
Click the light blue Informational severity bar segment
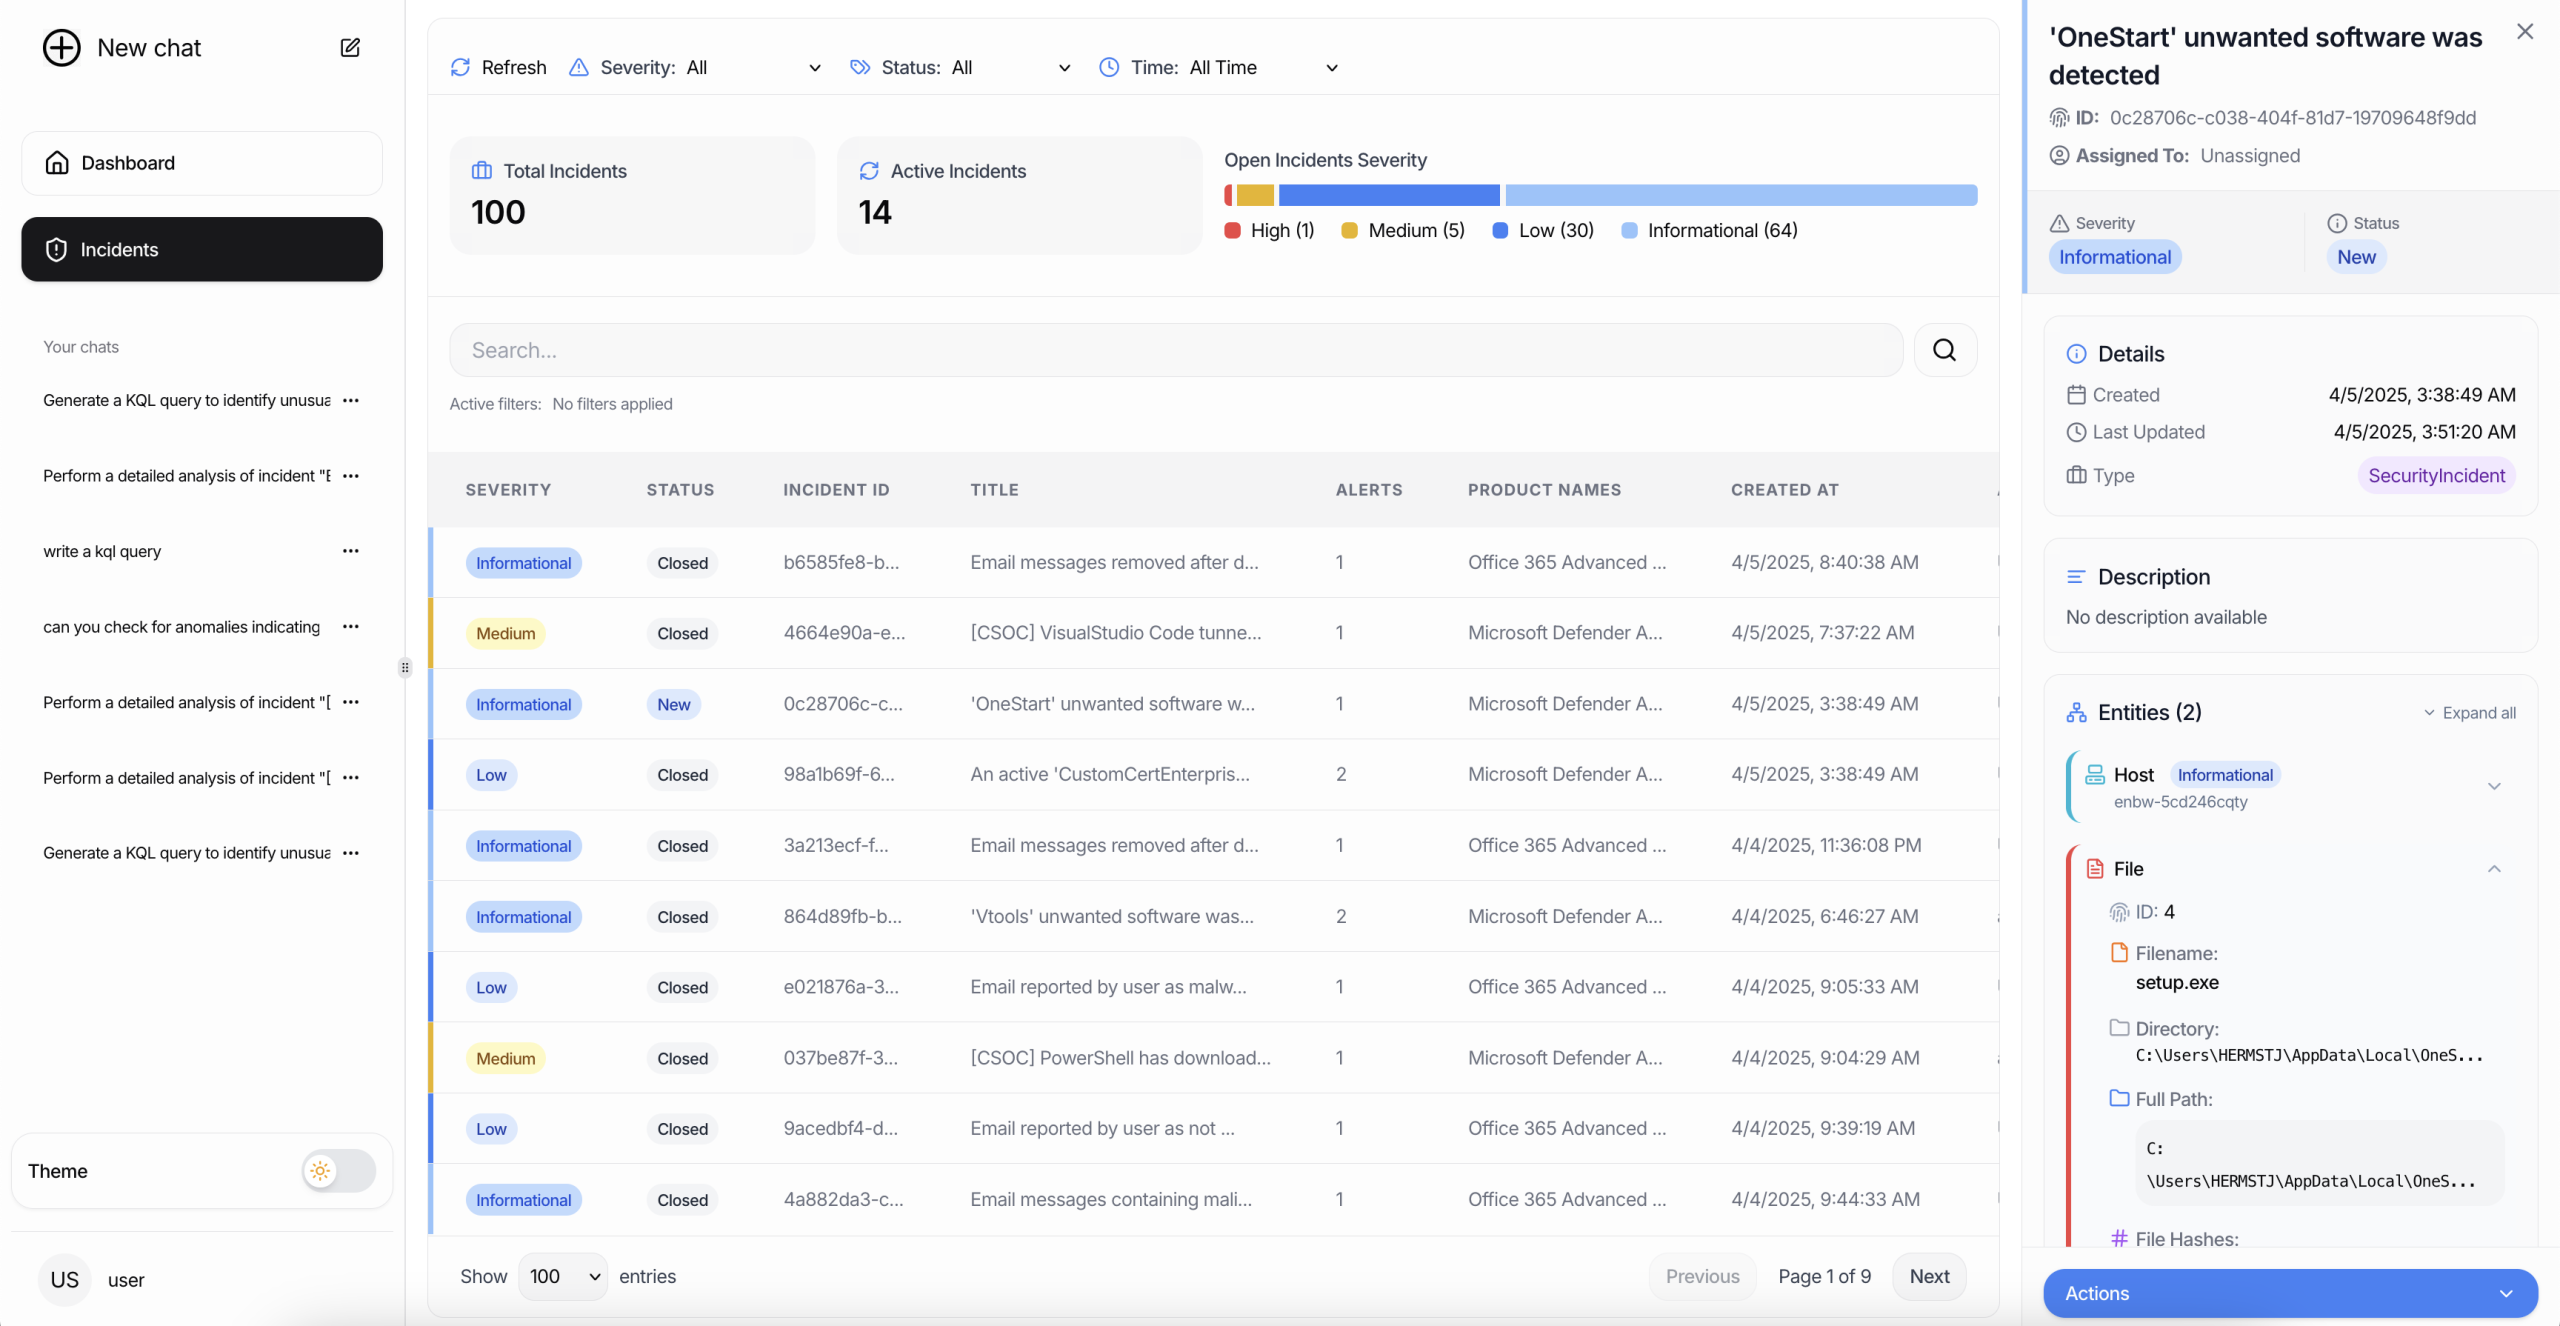(1741, 195)
